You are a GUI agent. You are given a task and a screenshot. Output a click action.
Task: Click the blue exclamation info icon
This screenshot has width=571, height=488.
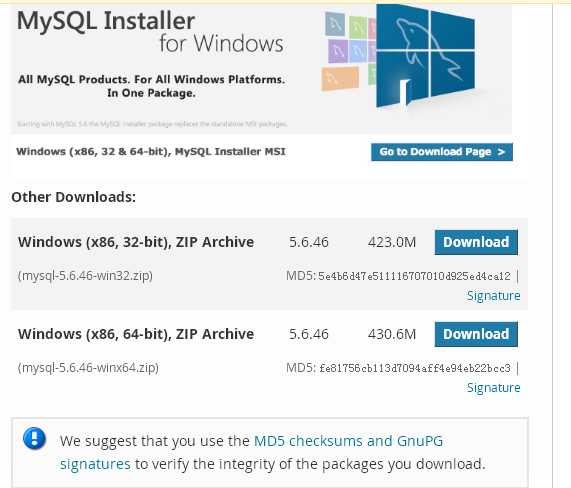click(x=34, y=438)
